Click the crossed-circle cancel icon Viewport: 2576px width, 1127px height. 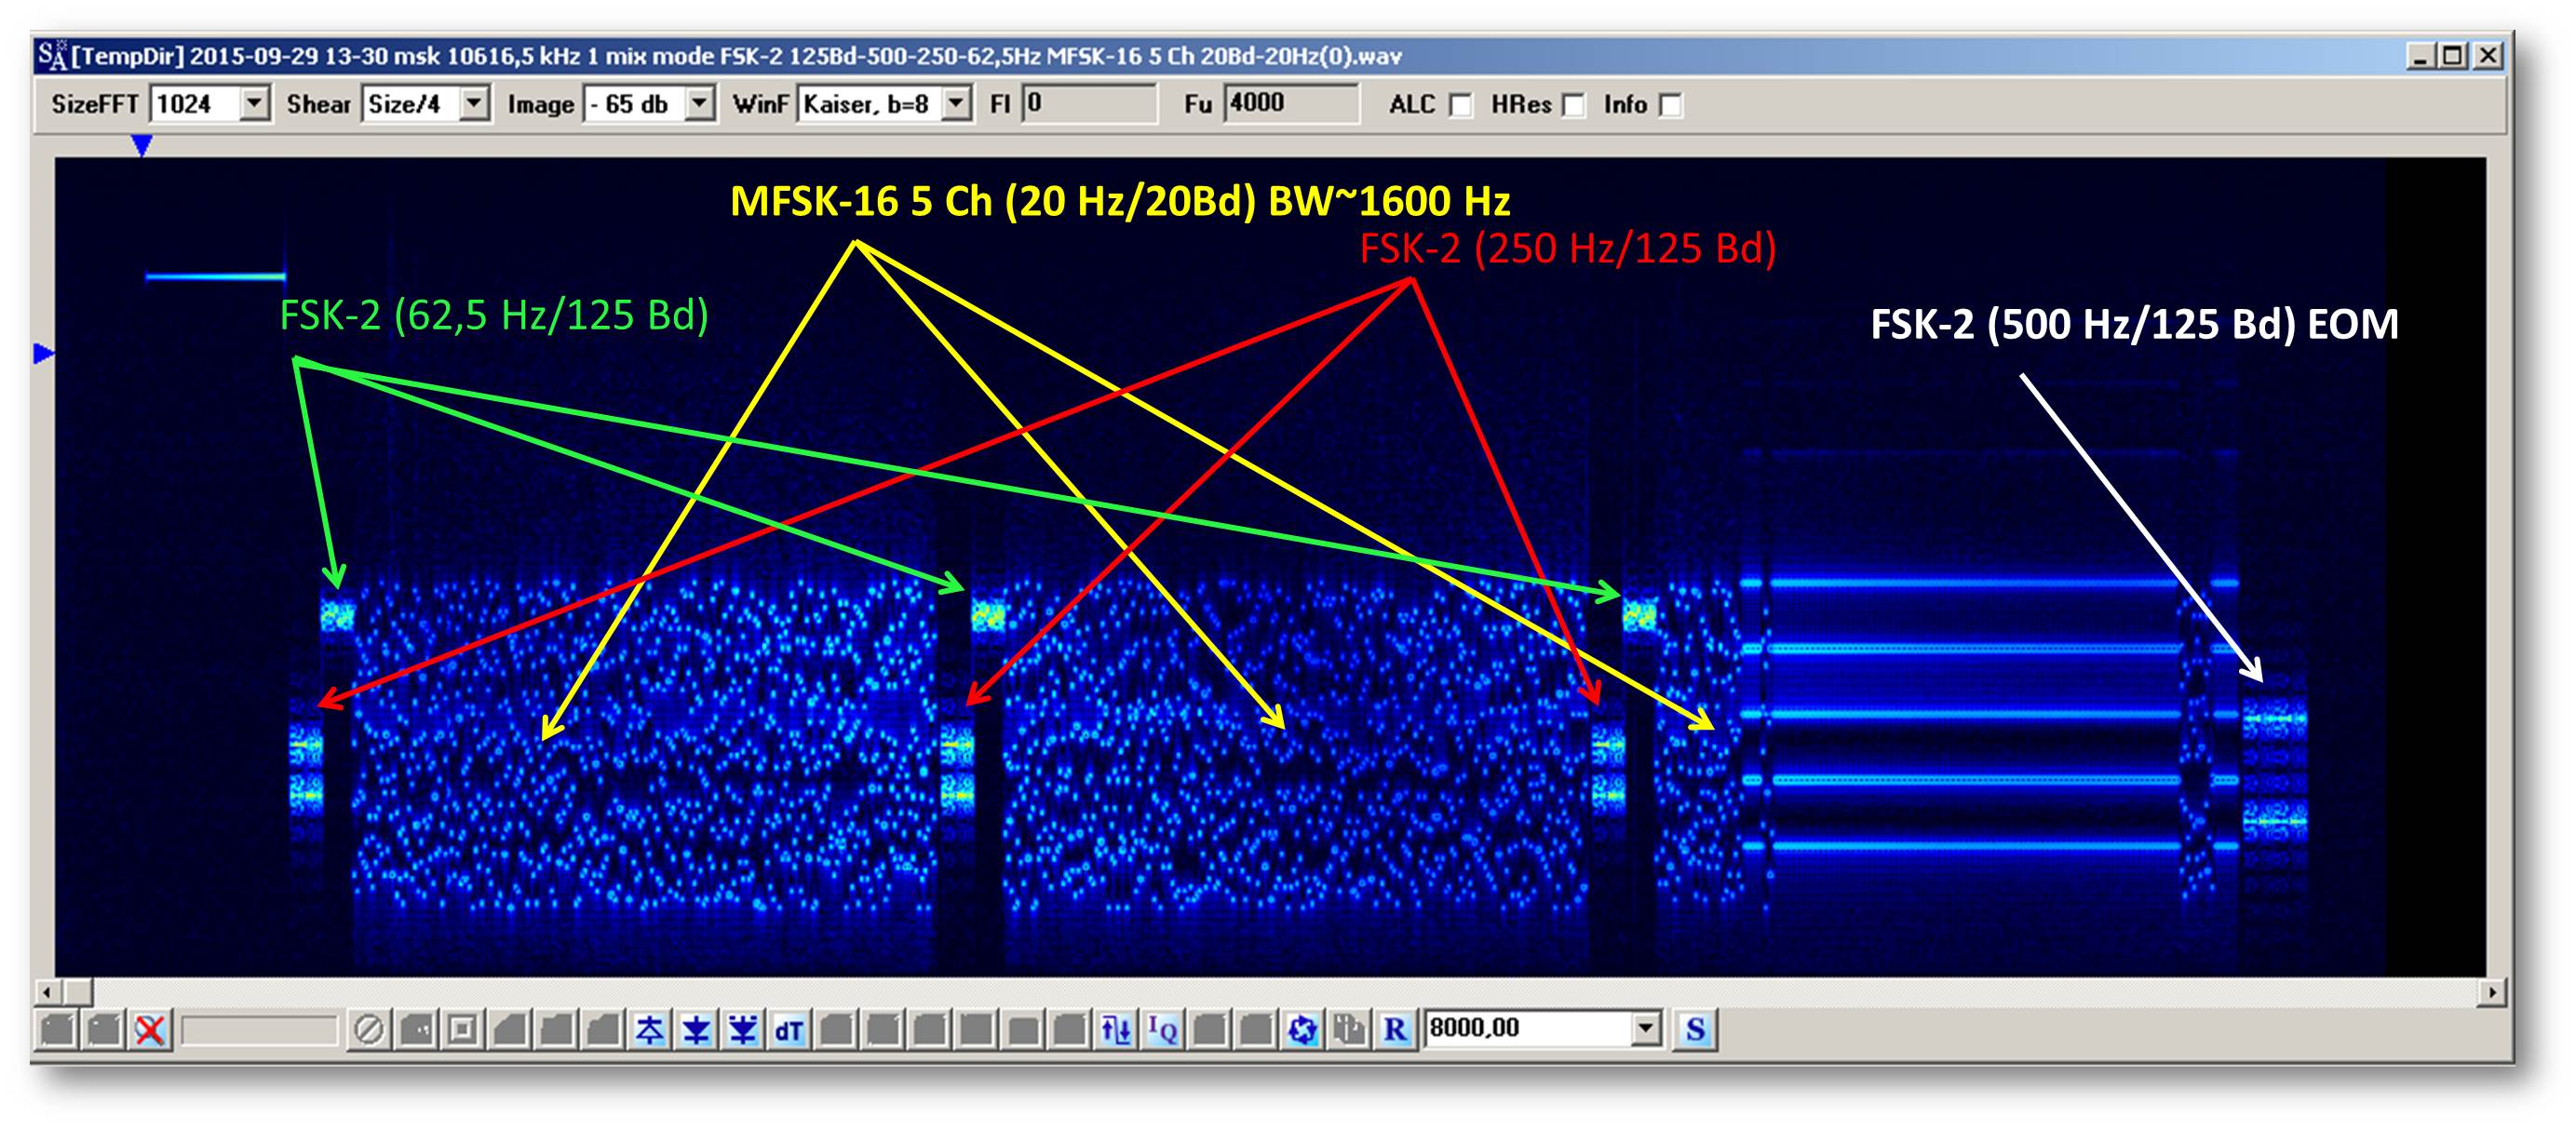[369, 1029]
